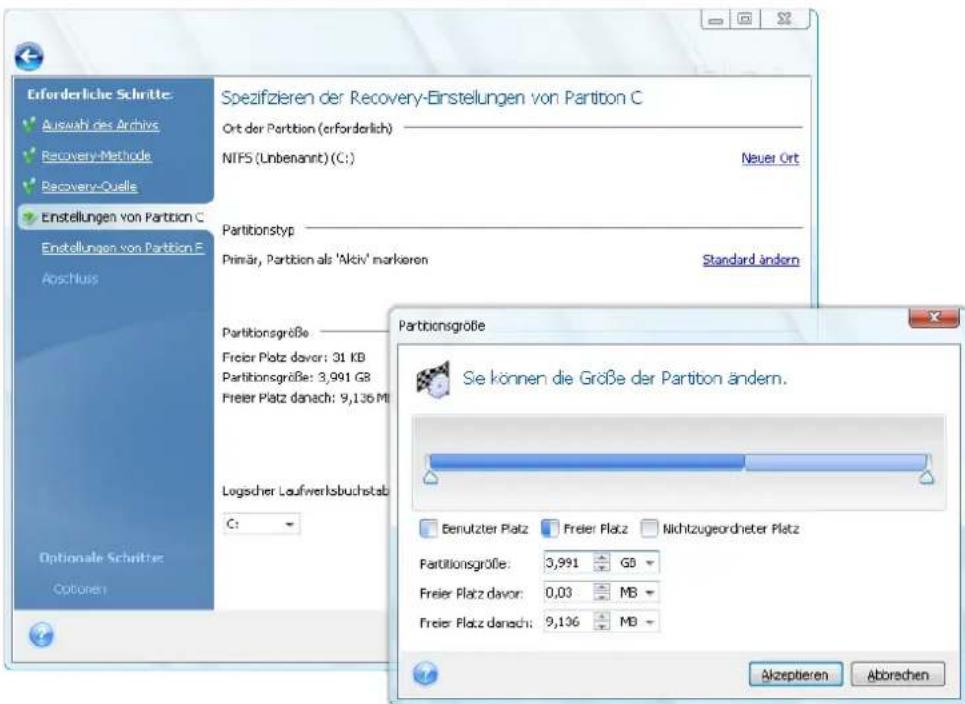Screen dimensions: 965x704
Task: Click the green arrow beside Einstellungen von Partition C
Action: click(29, 217)
